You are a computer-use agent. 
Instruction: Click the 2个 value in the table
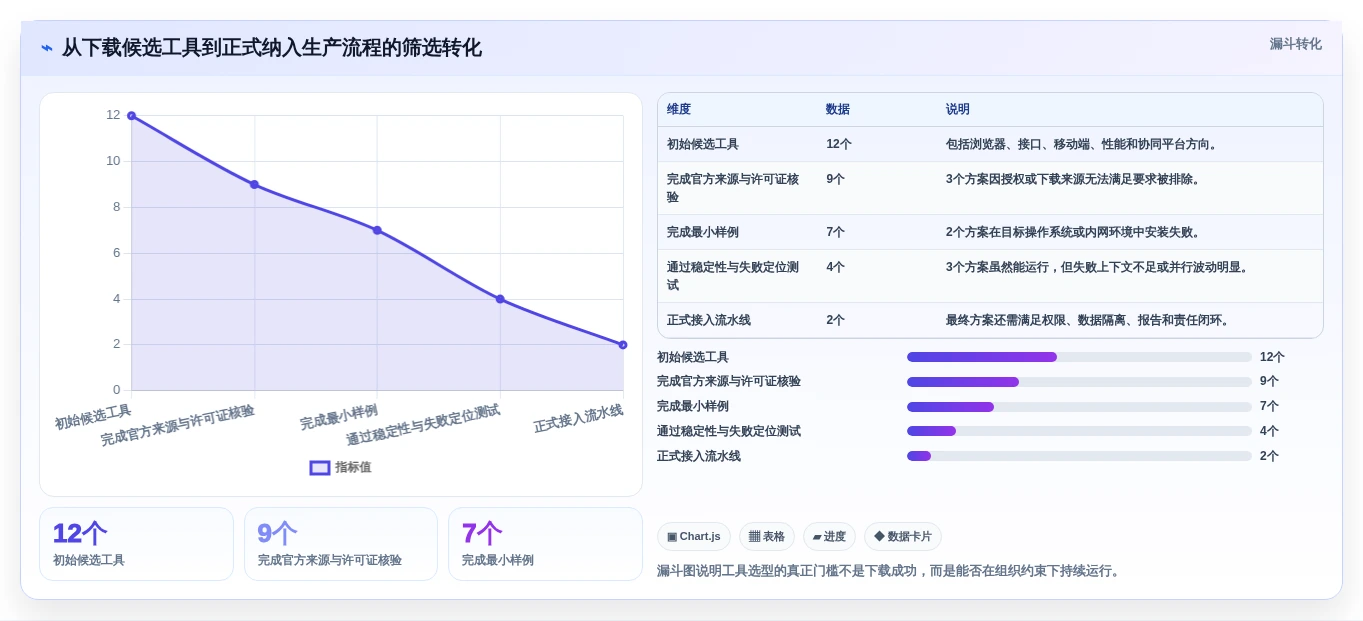pos(835,320)
